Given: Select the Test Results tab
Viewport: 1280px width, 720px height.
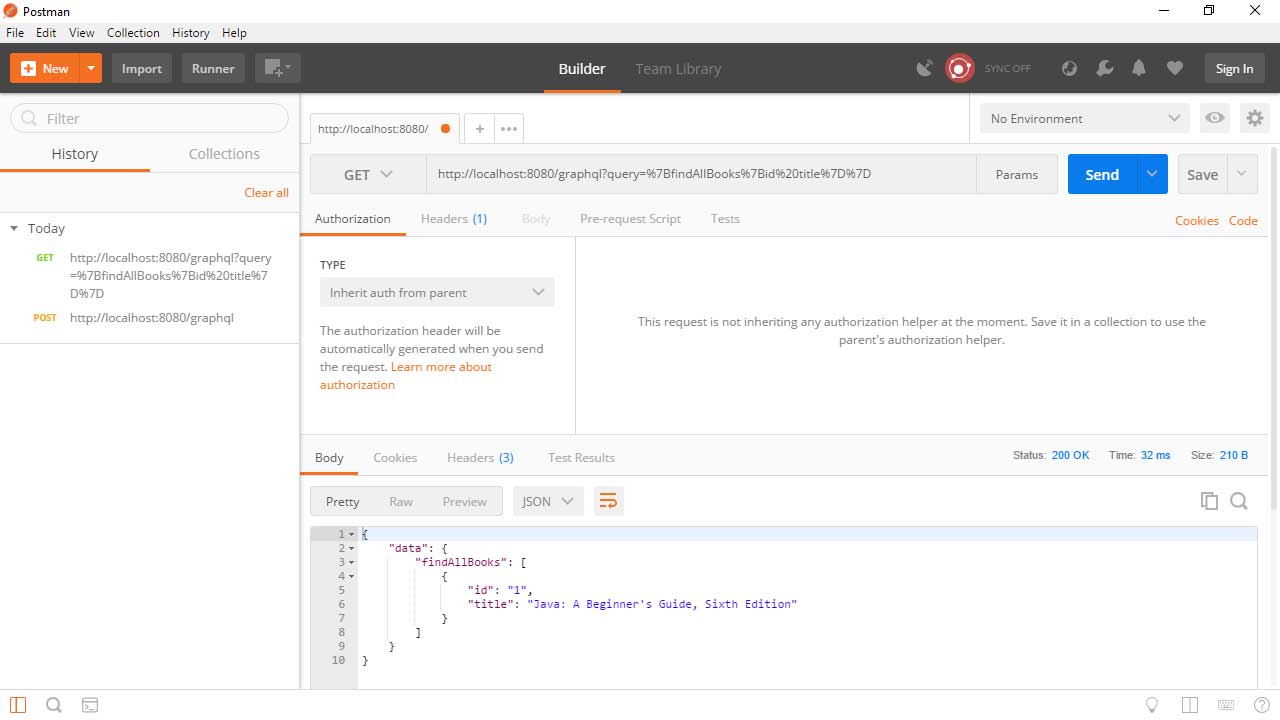Looking at the screenshot, I should [x=581, y=457].
